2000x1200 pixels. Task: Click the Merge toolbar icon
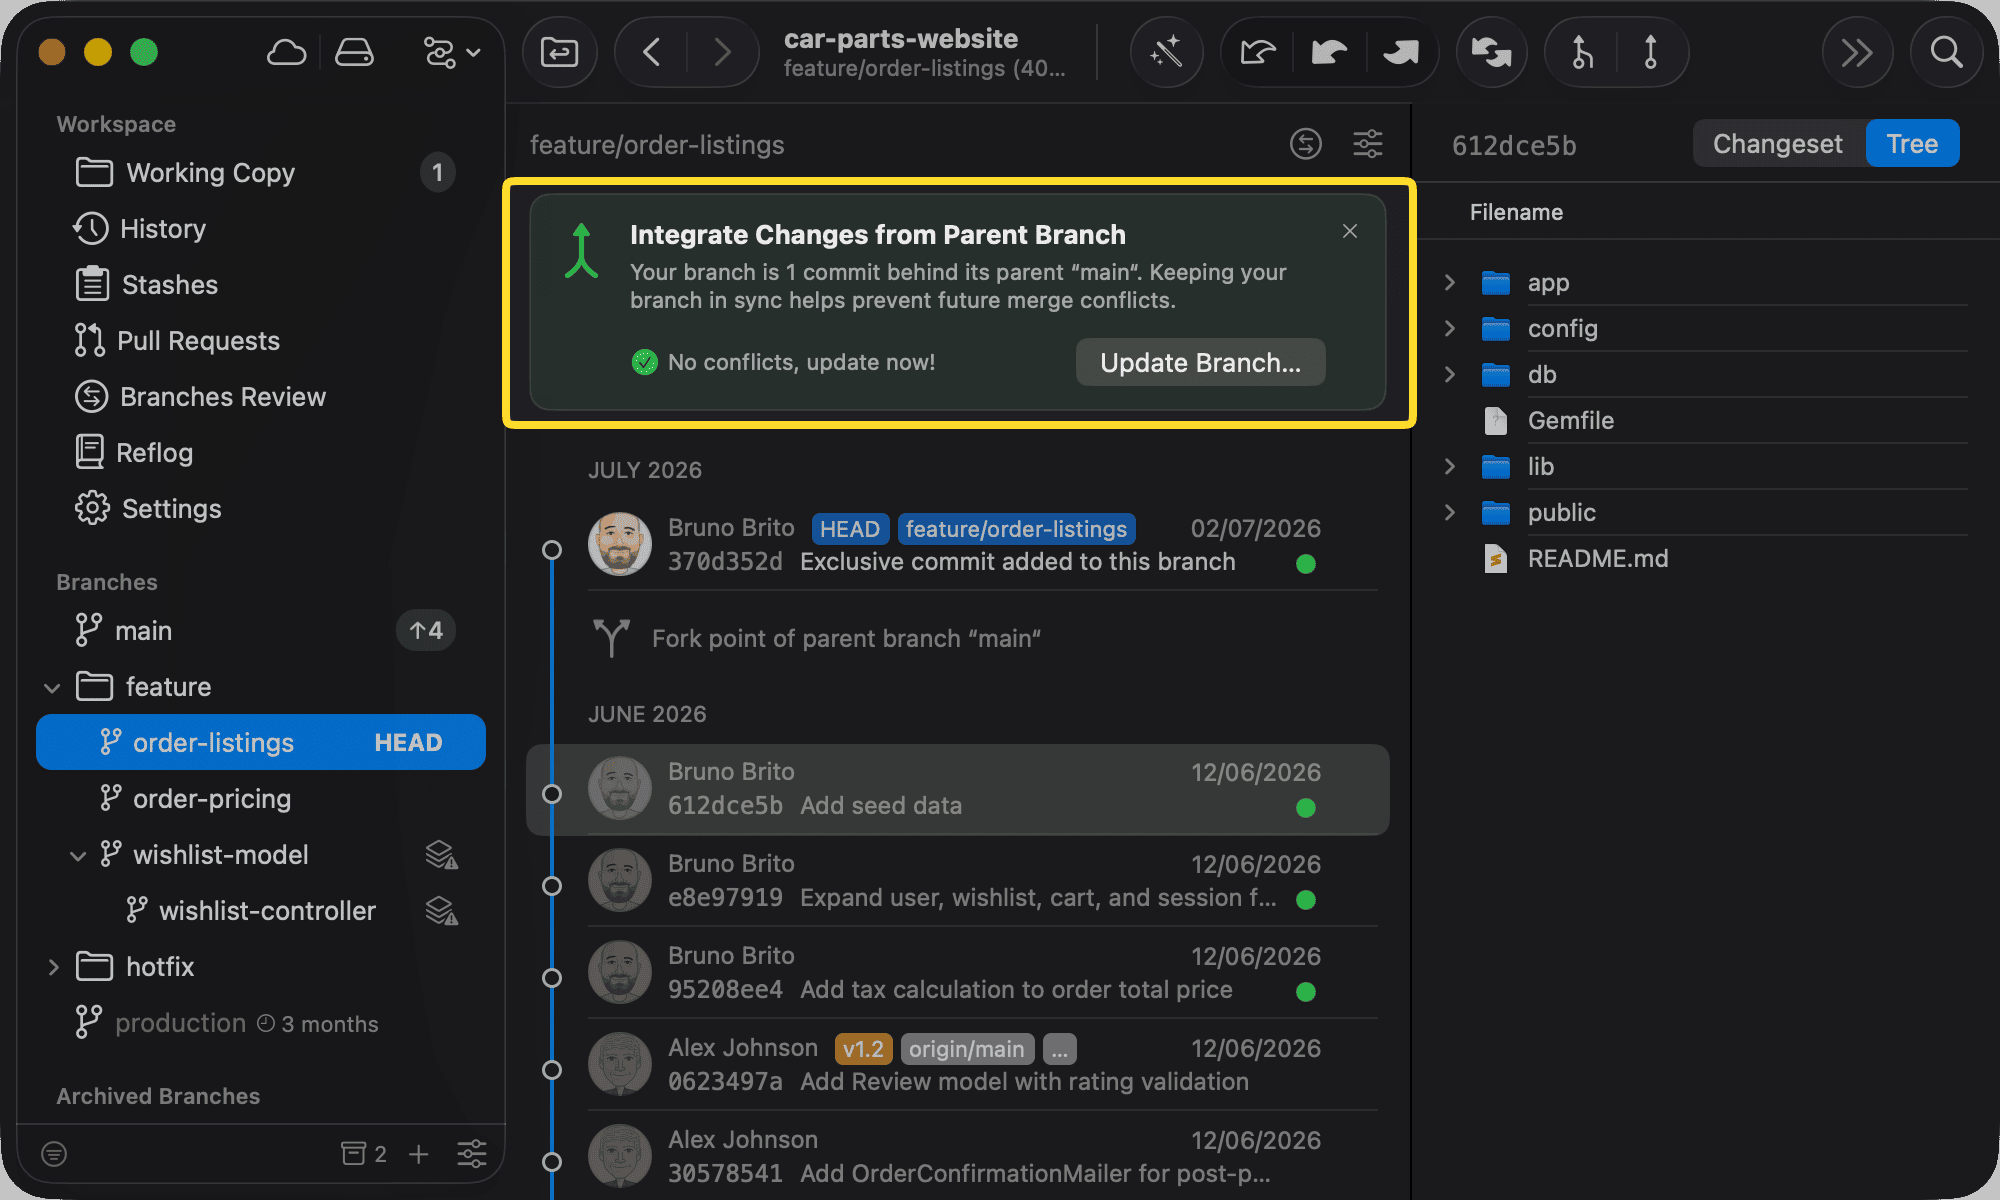(x=1581, y=52)
